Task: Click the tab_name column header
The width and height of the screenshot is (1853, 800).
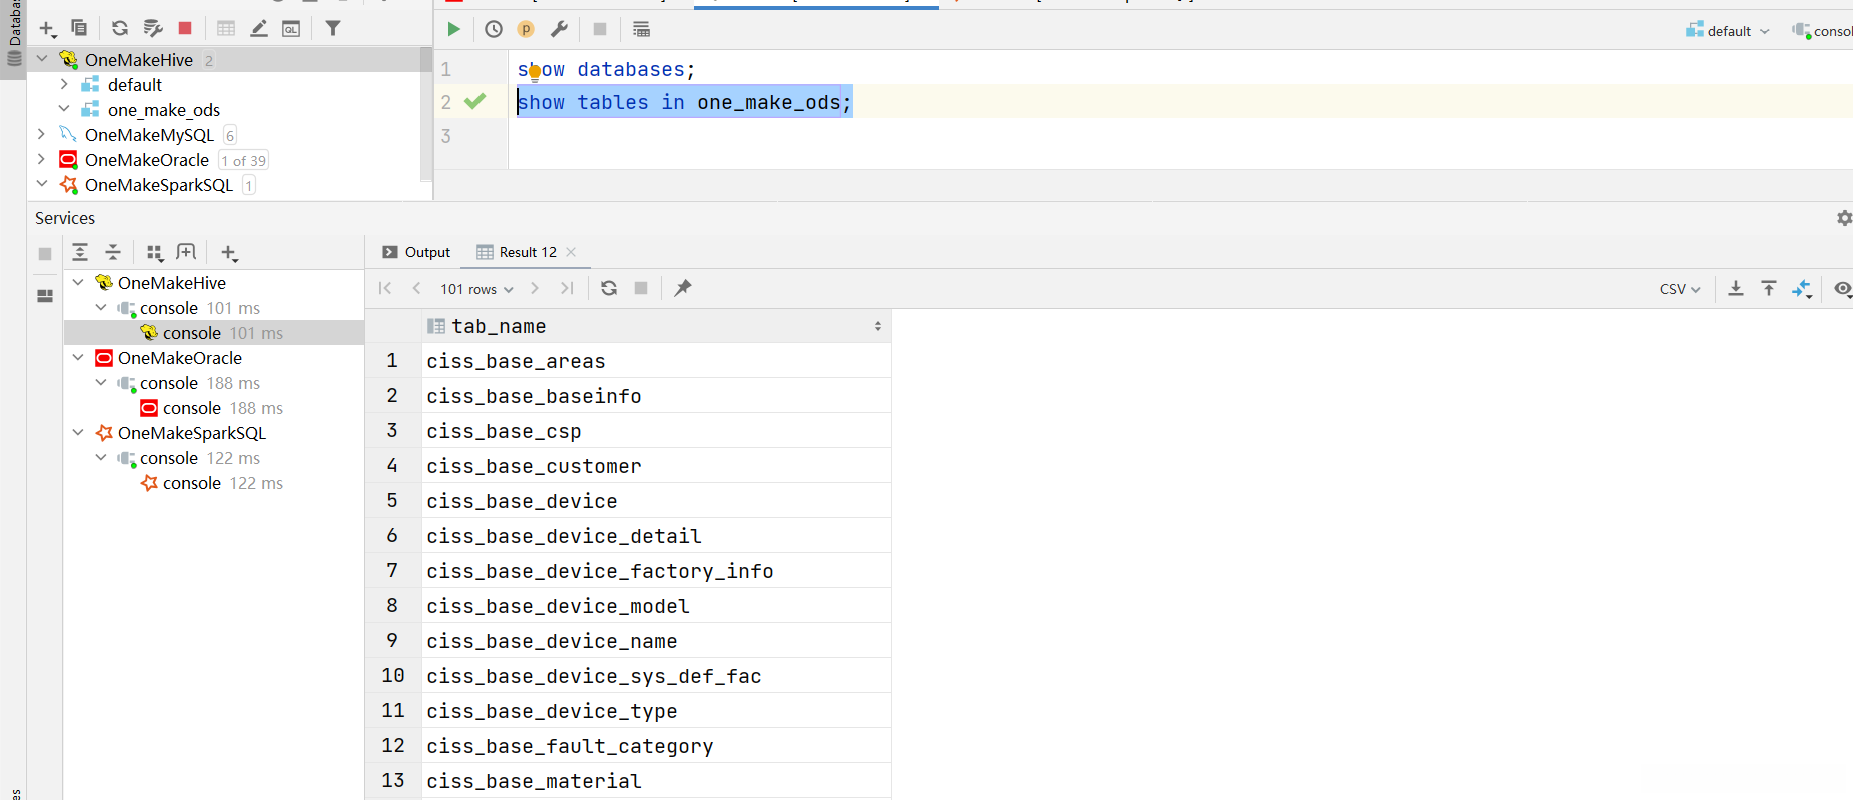Action: tap(498, 326)
